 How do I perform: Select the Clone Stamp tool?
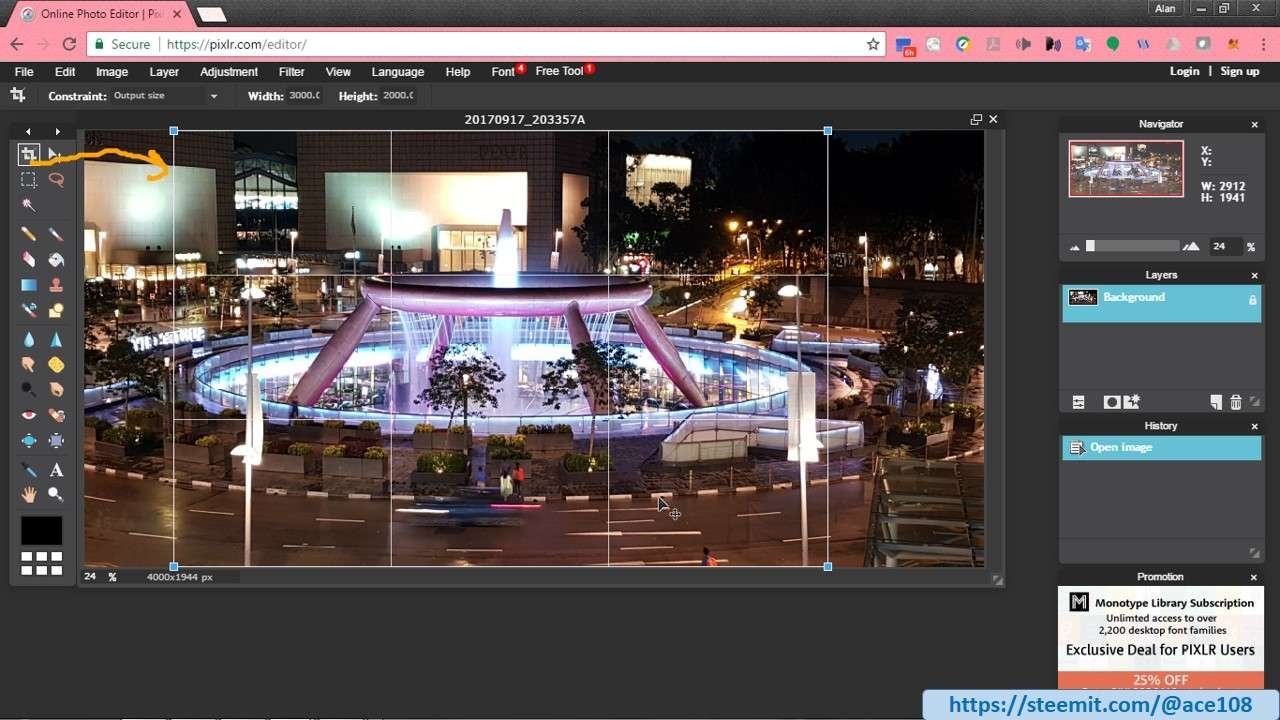[x=56, y=285]
